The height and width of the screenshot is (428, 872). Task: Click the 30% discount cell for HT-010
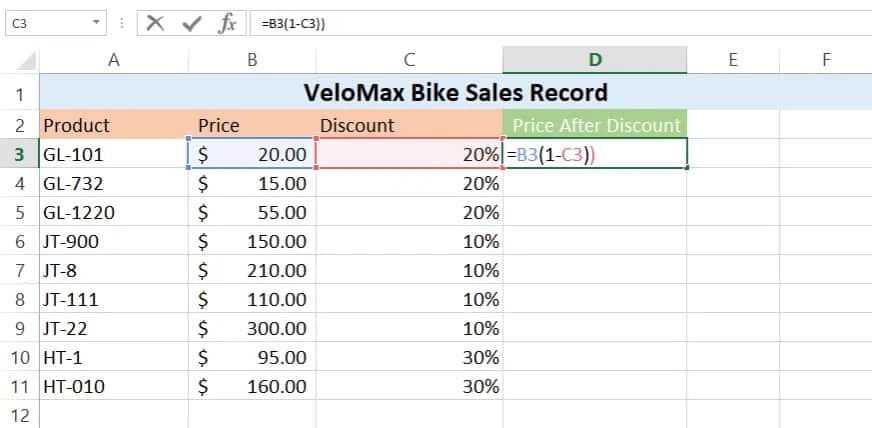409,386
